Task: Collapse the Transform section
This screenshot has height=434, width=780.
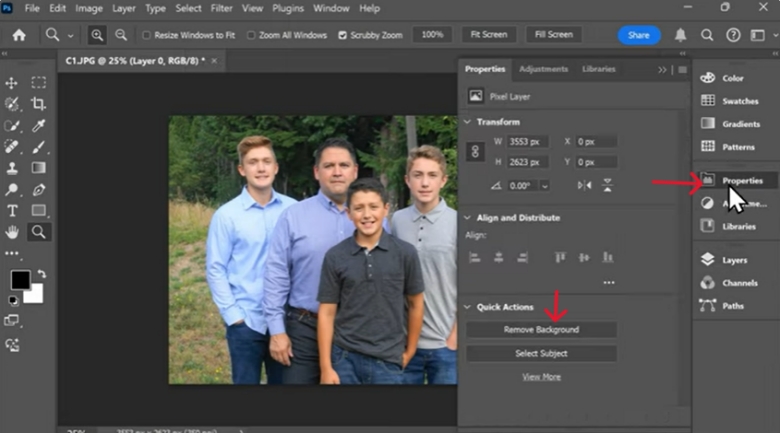Action: (x=467, y=122)
